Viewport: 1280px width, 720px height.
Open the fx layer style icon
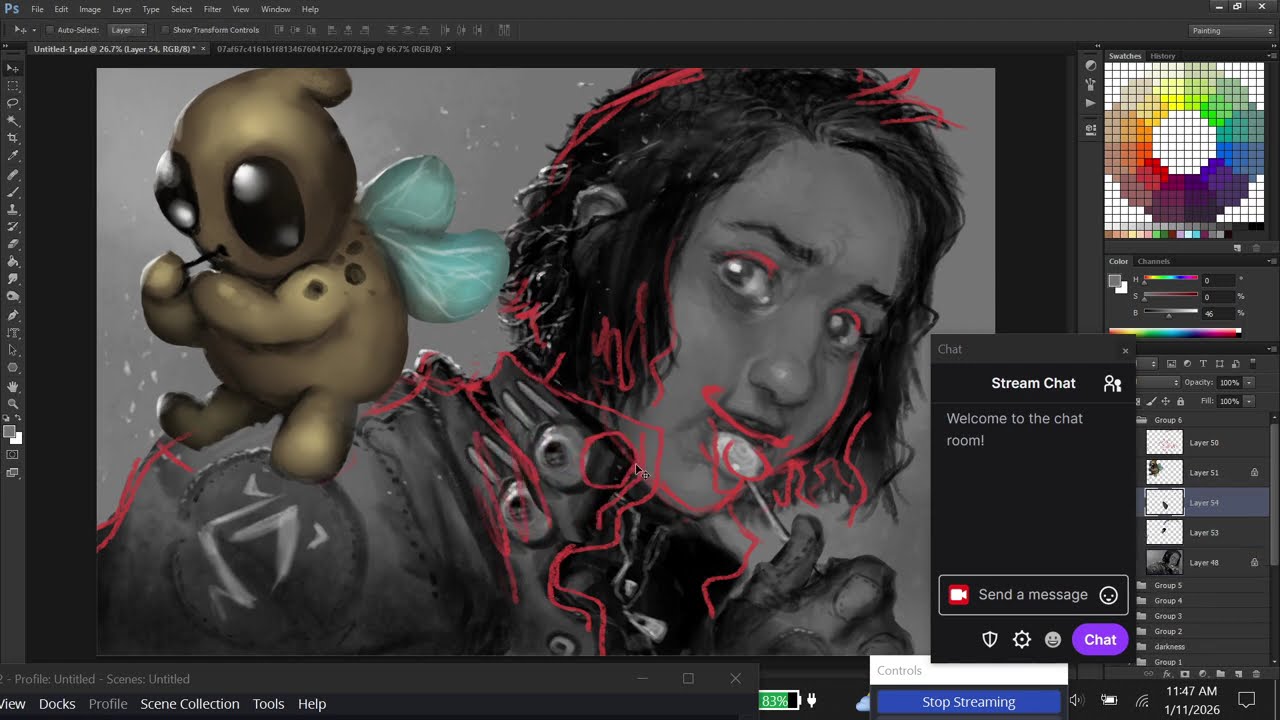(1167, 674)
